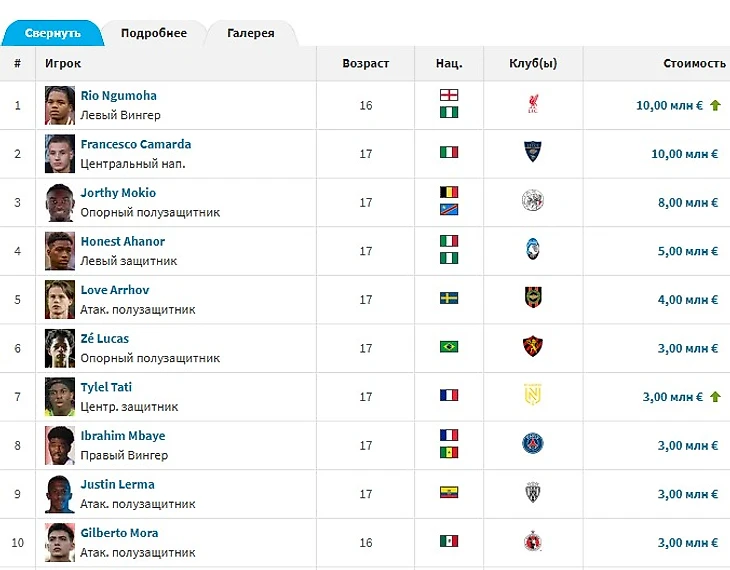
Task: Click the Nantes yellow club crest
Action: click(x=533, y=395)
